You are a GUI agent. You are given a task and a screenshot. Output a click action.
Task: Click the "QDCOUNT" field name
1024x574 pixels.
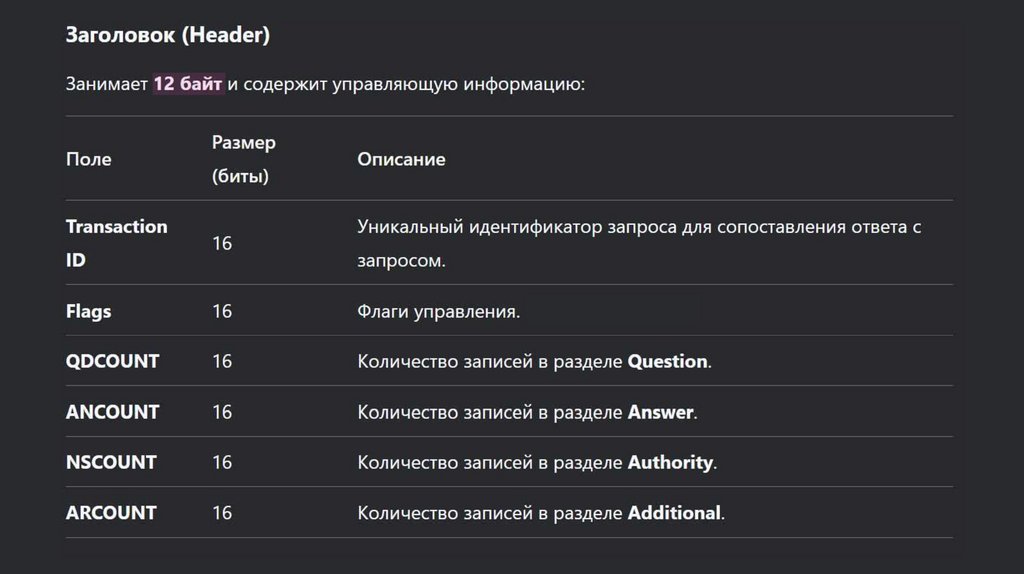click(112, 361)
